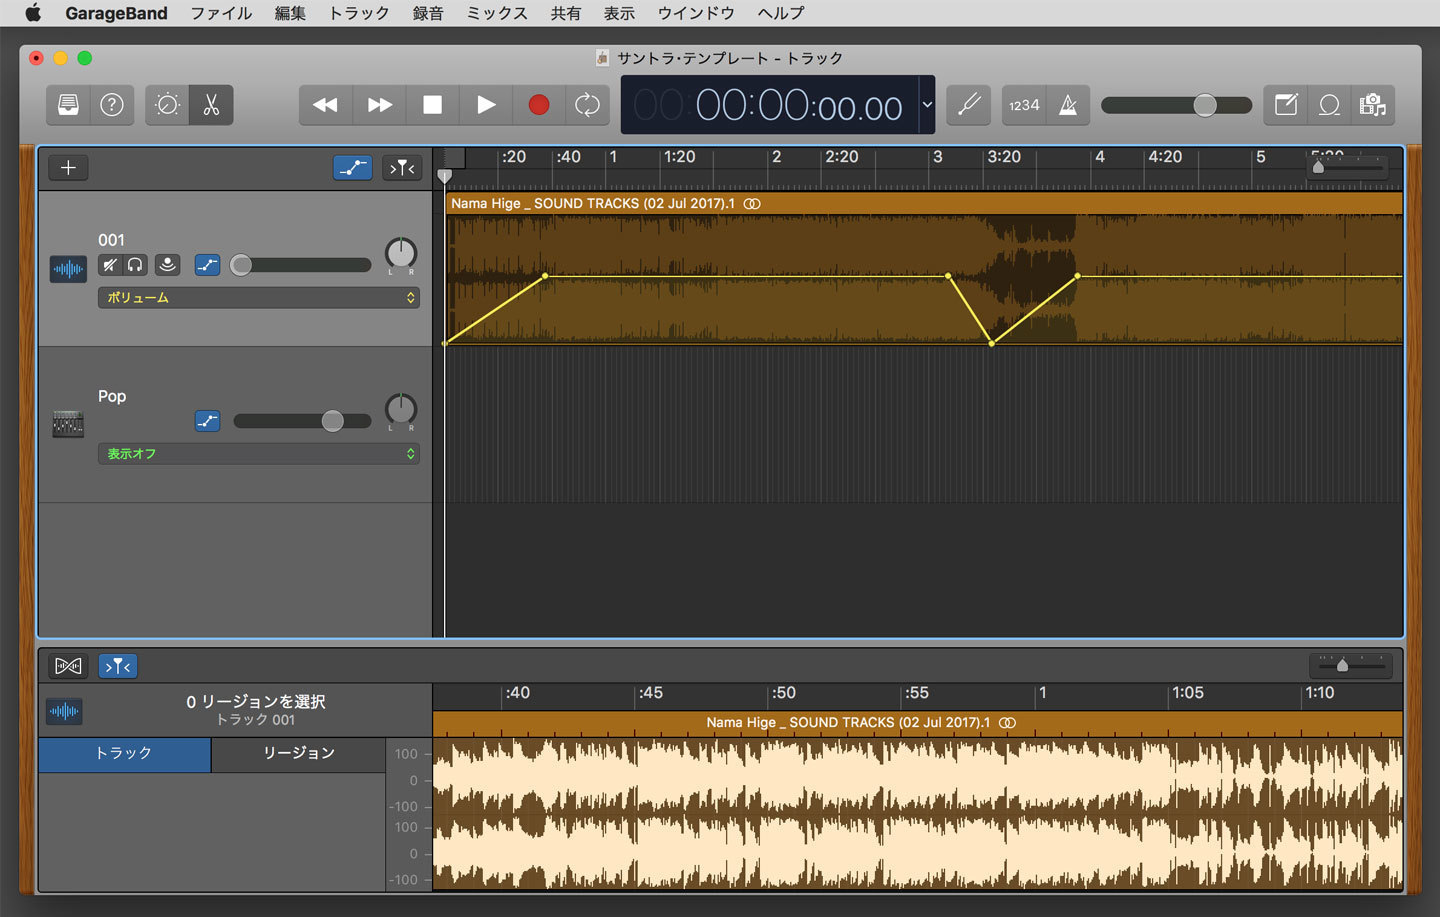Click the Play button
The image size is (1440, 917).
pos(486,105)
